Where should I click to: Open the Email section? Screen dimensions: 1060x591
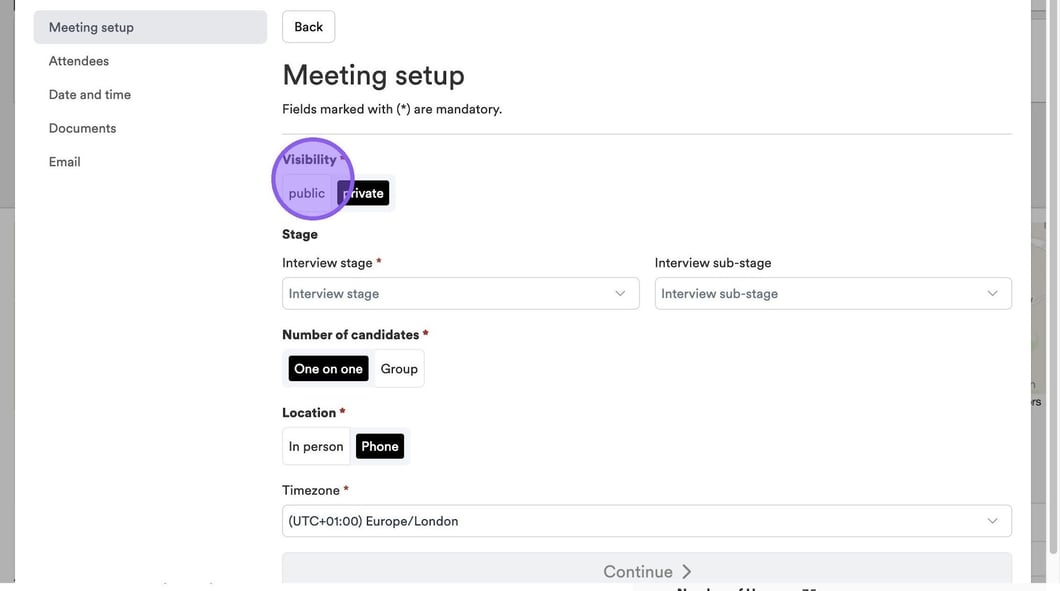click(65, 162)
